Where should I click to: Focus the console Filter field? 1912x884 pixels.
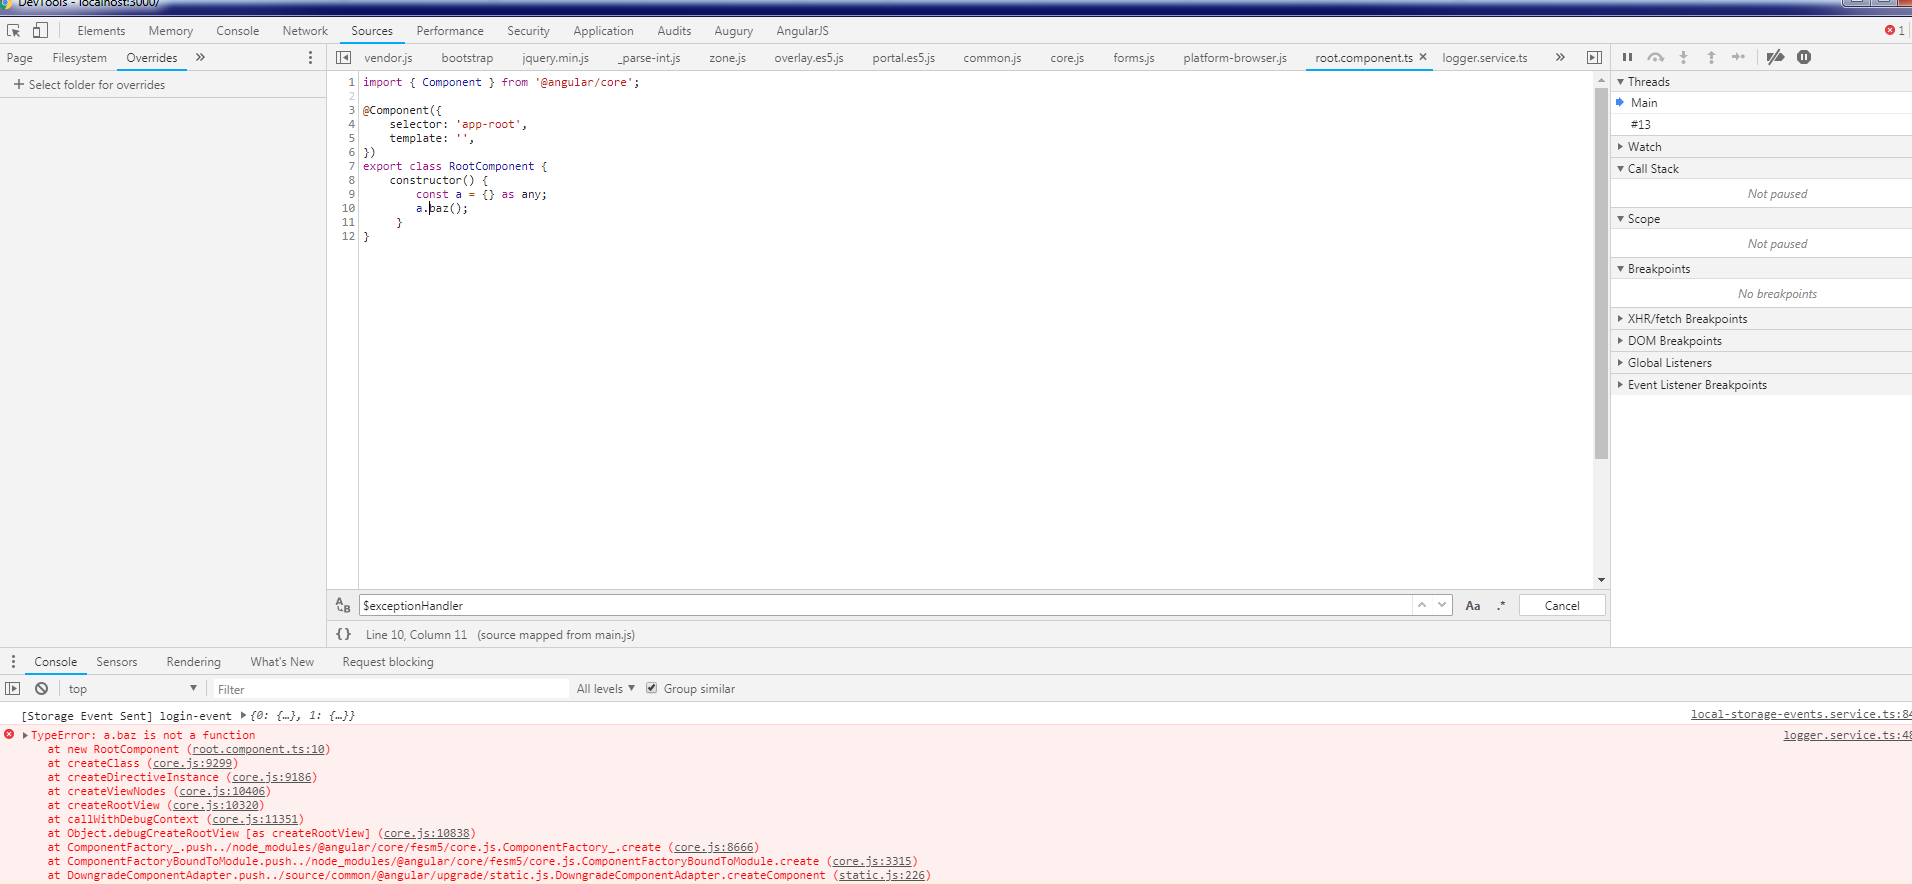[x=390, y=689]
